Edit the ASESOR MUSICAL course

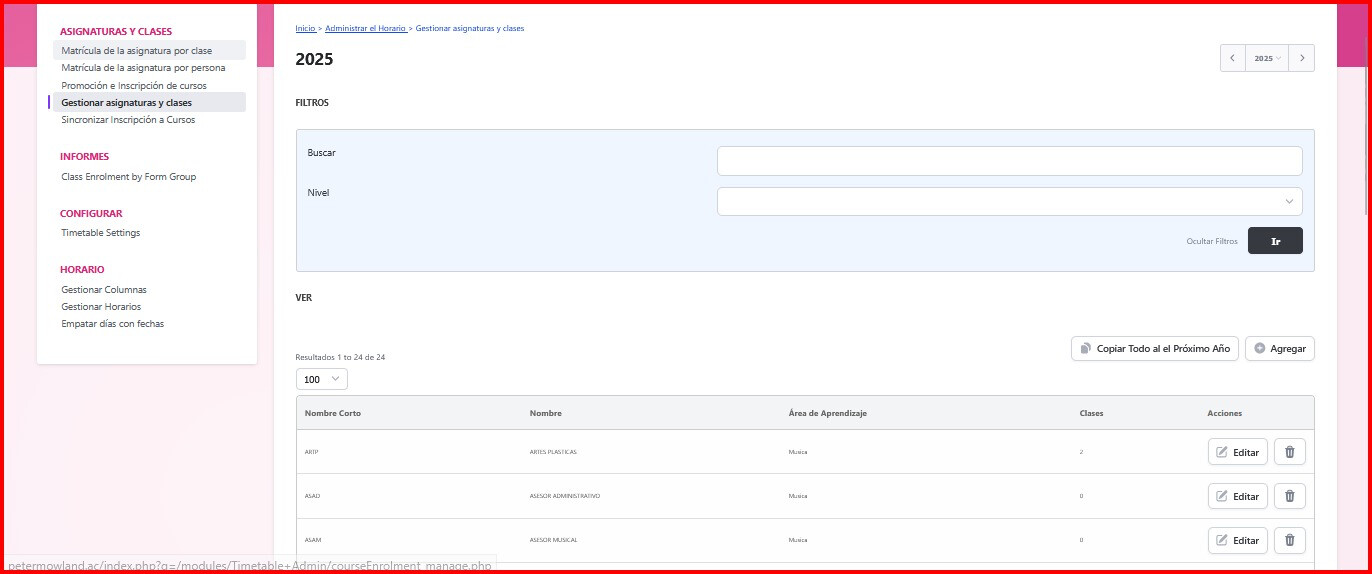click(1237, 540)
